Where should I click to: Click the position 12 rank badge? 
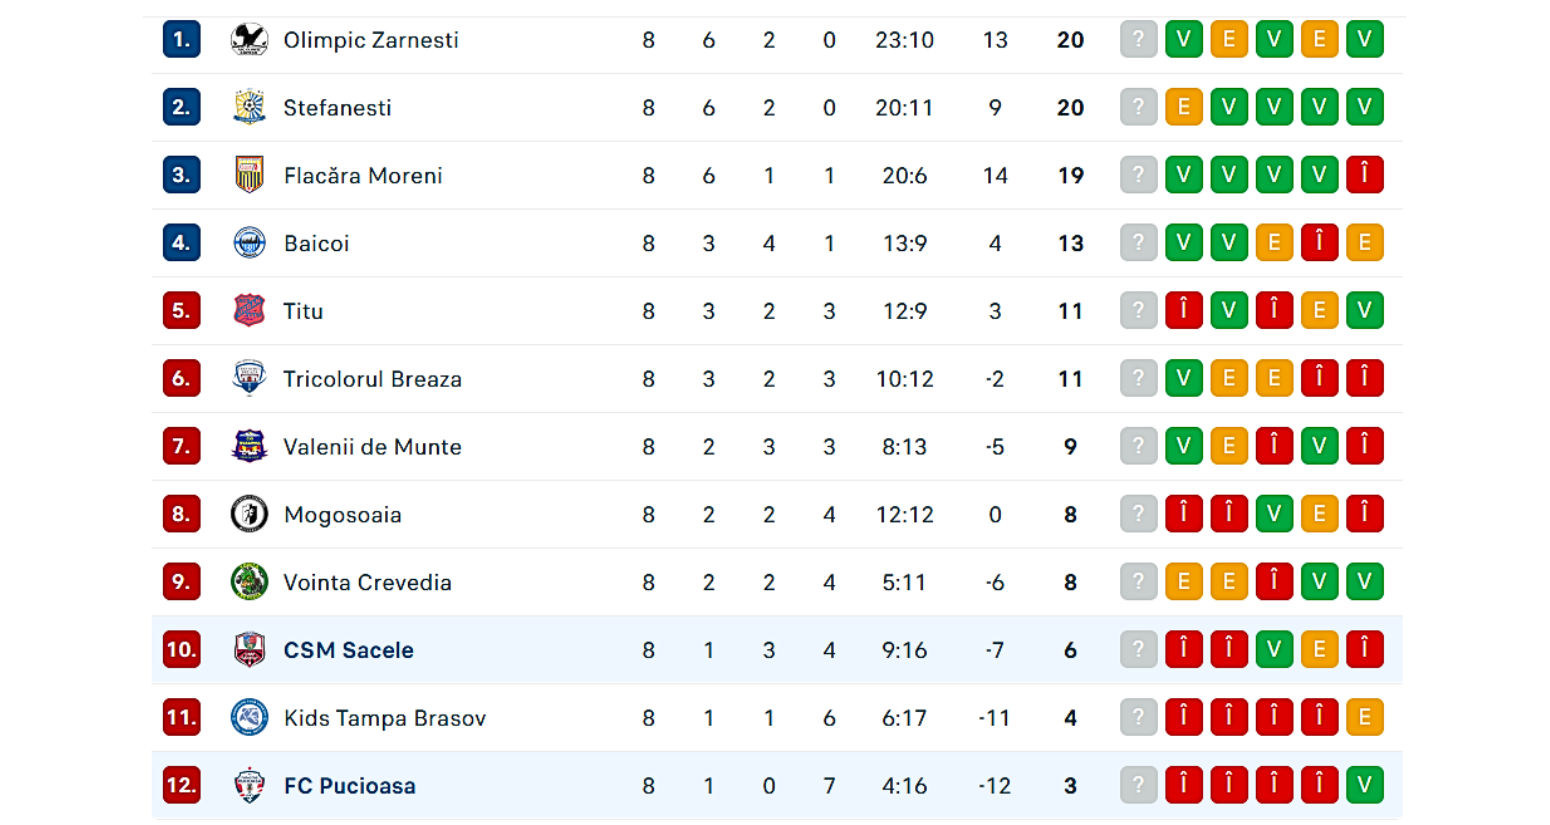(x=181, y=785)
